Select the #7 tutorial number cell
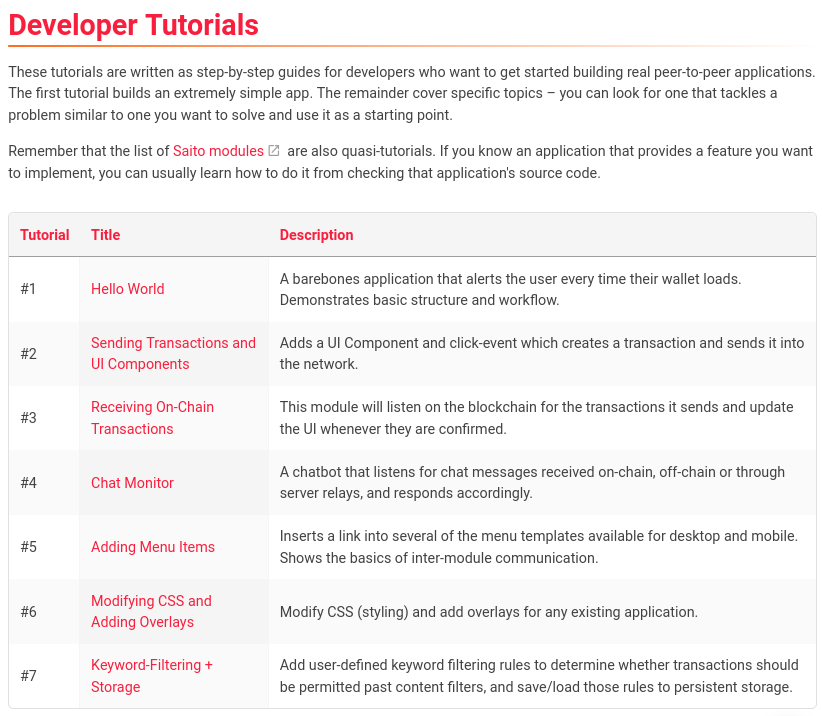The image size is (822, 716). 44,676
